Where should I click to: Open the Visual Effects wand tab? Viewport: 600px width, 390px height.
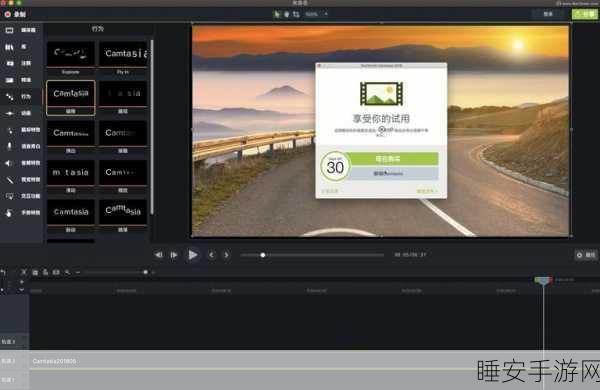pos(22,179)
